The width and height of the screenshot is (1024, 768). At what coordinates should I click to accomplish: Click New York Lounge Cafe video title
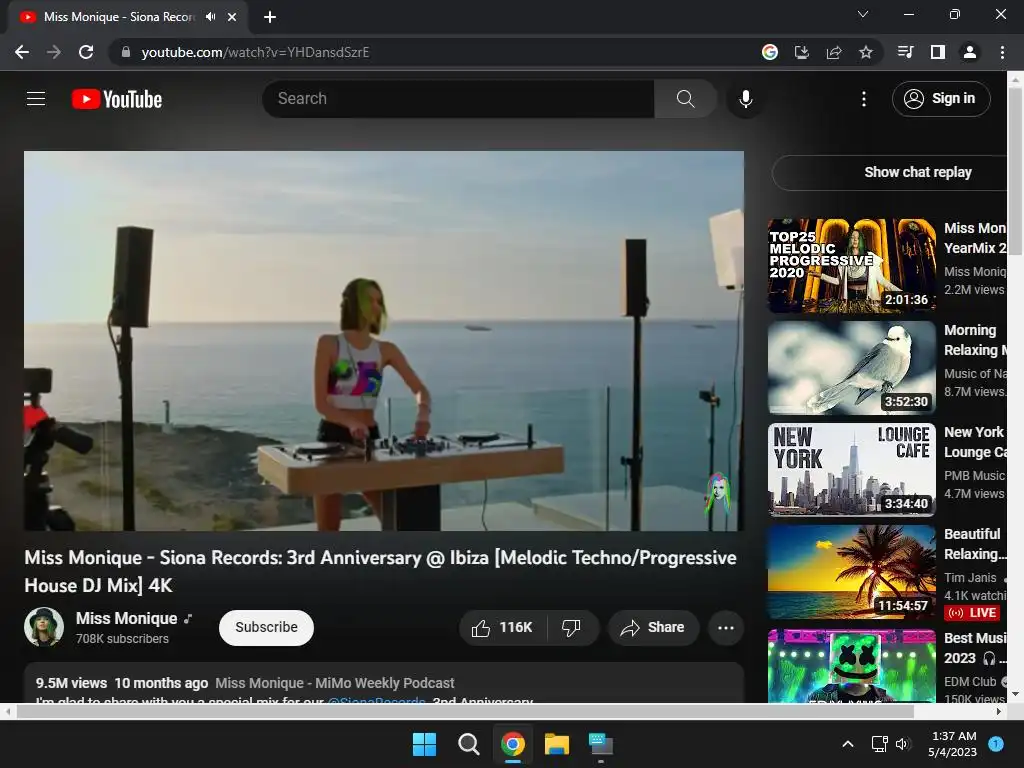click(975, 441)
